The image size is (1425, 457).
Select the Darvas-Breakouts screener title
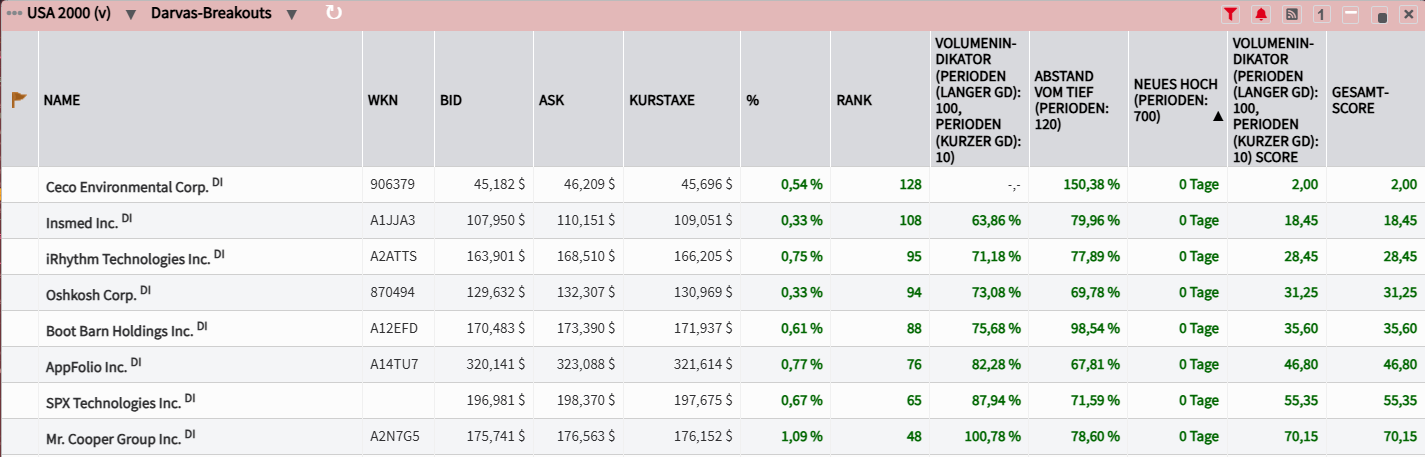211,13
